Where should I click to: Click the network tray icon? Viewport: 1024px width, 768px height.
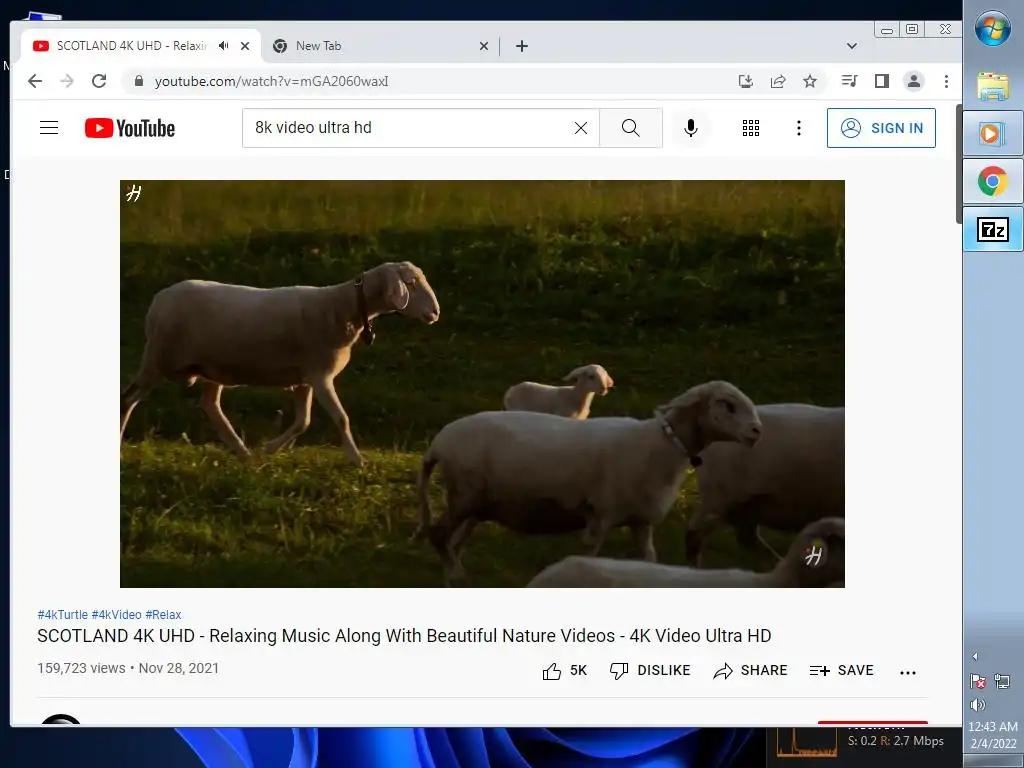(1002, 681)
